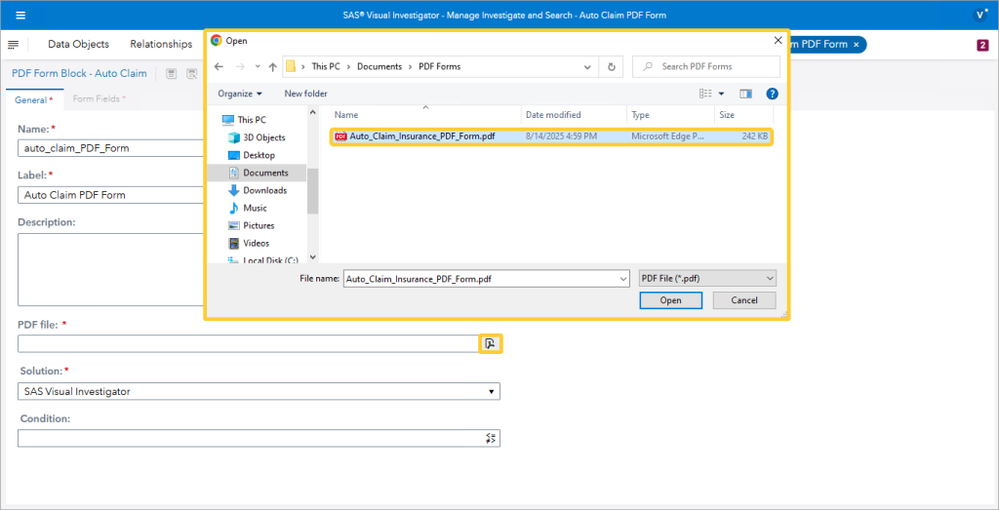999x510 pixels.
Task: Open the tab list icon beside Data Objects
Action: pyautogui.click(x=13, y=44)
